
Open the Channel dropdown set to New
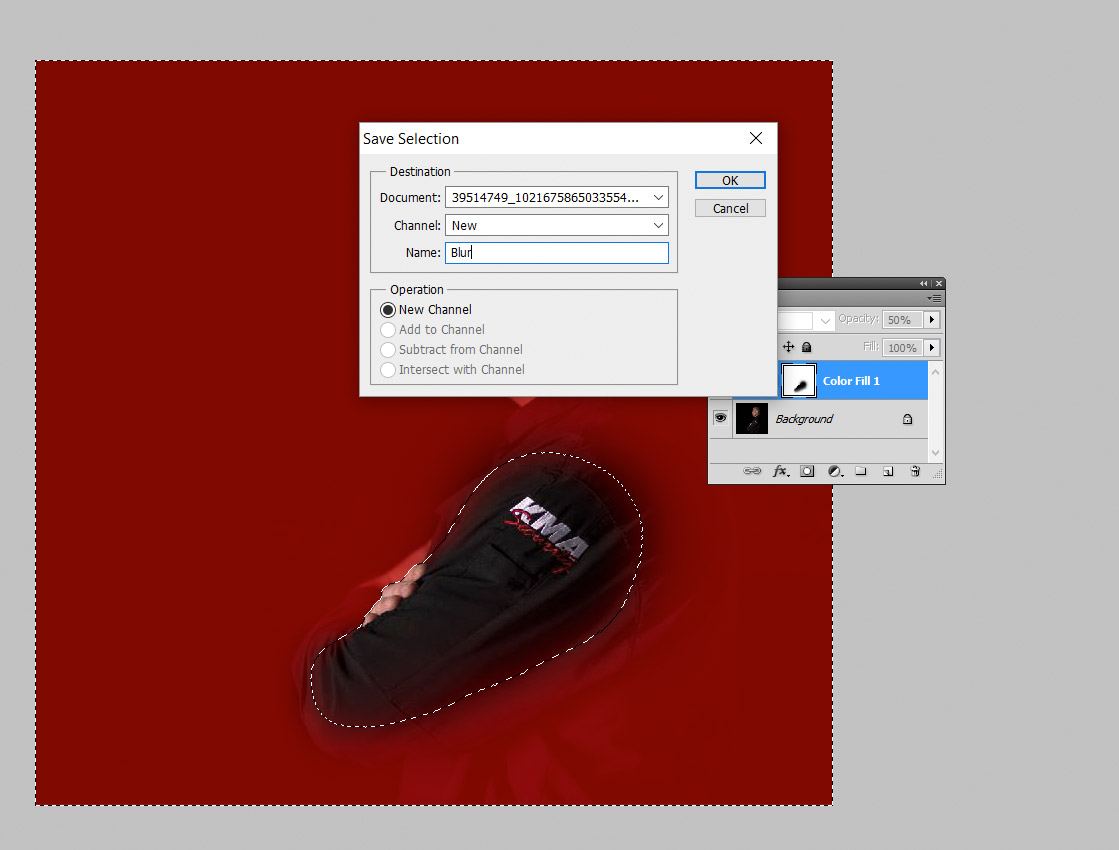point(557,226)
